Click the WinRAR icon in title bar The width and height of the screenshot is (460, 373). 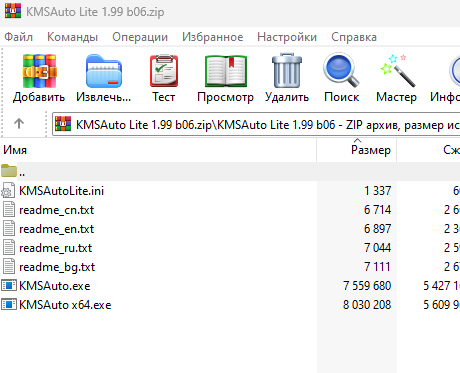[x=13, y=10]
